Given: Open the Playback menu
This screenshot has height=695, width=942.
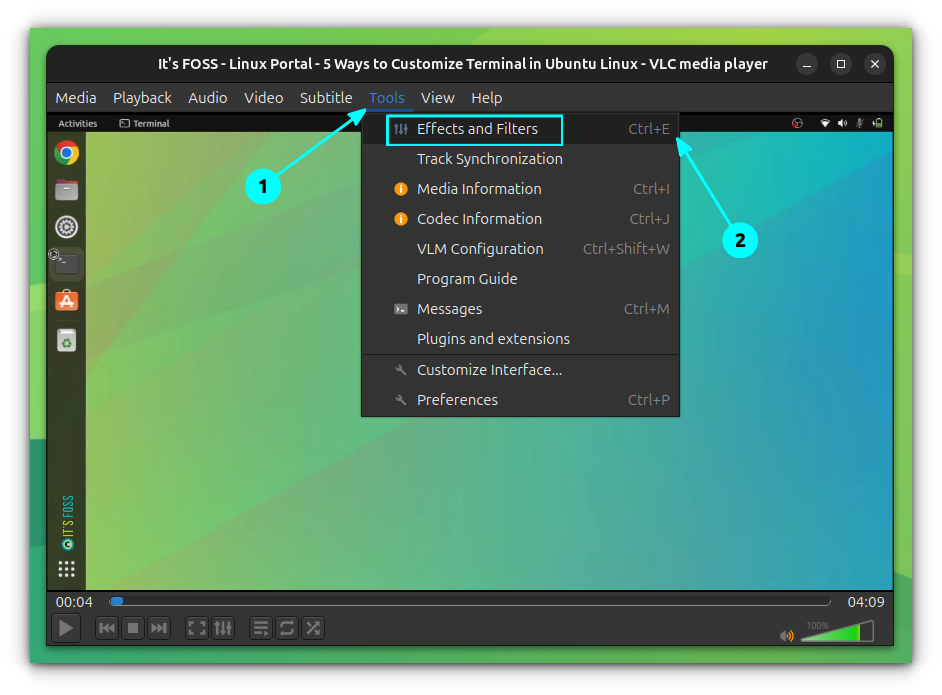Looking at the screenshot, I should [x=142, y=98].
